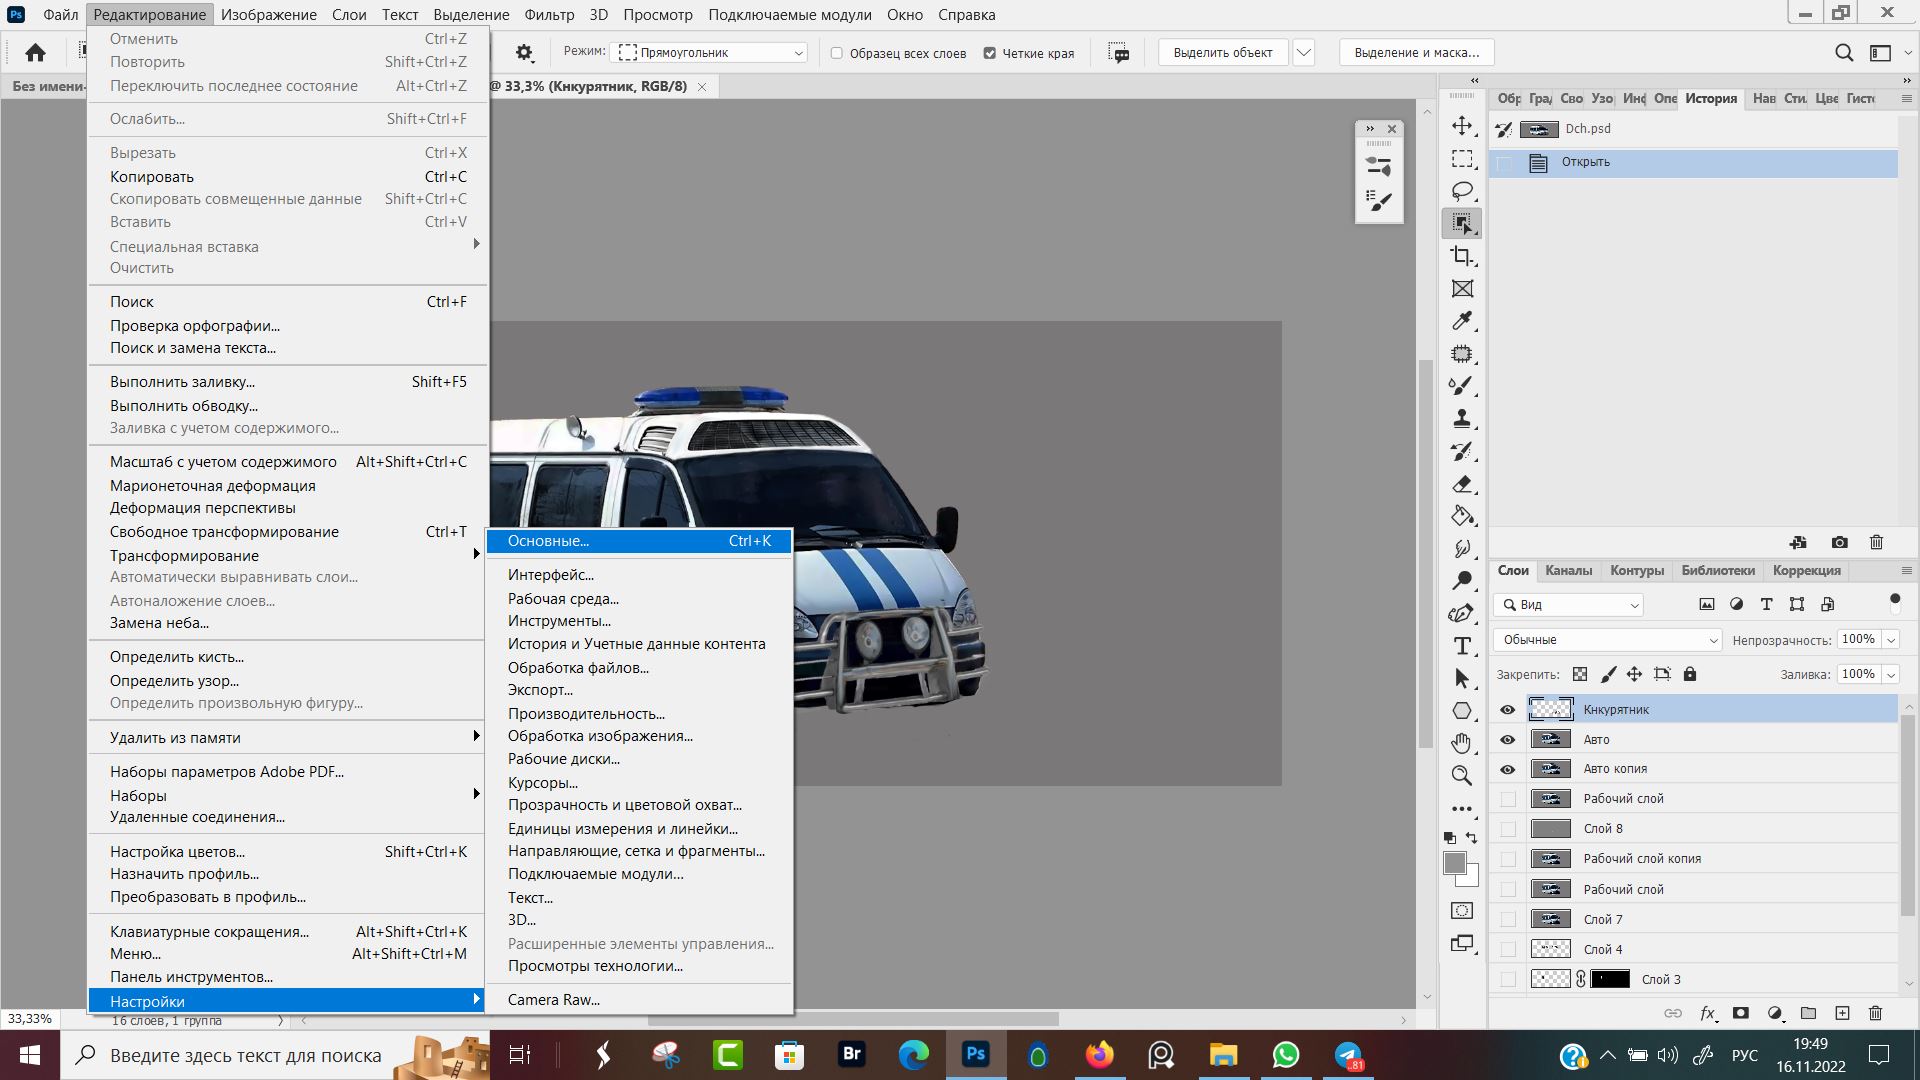Create new snapshot camera icon in History

(1839, 542)
